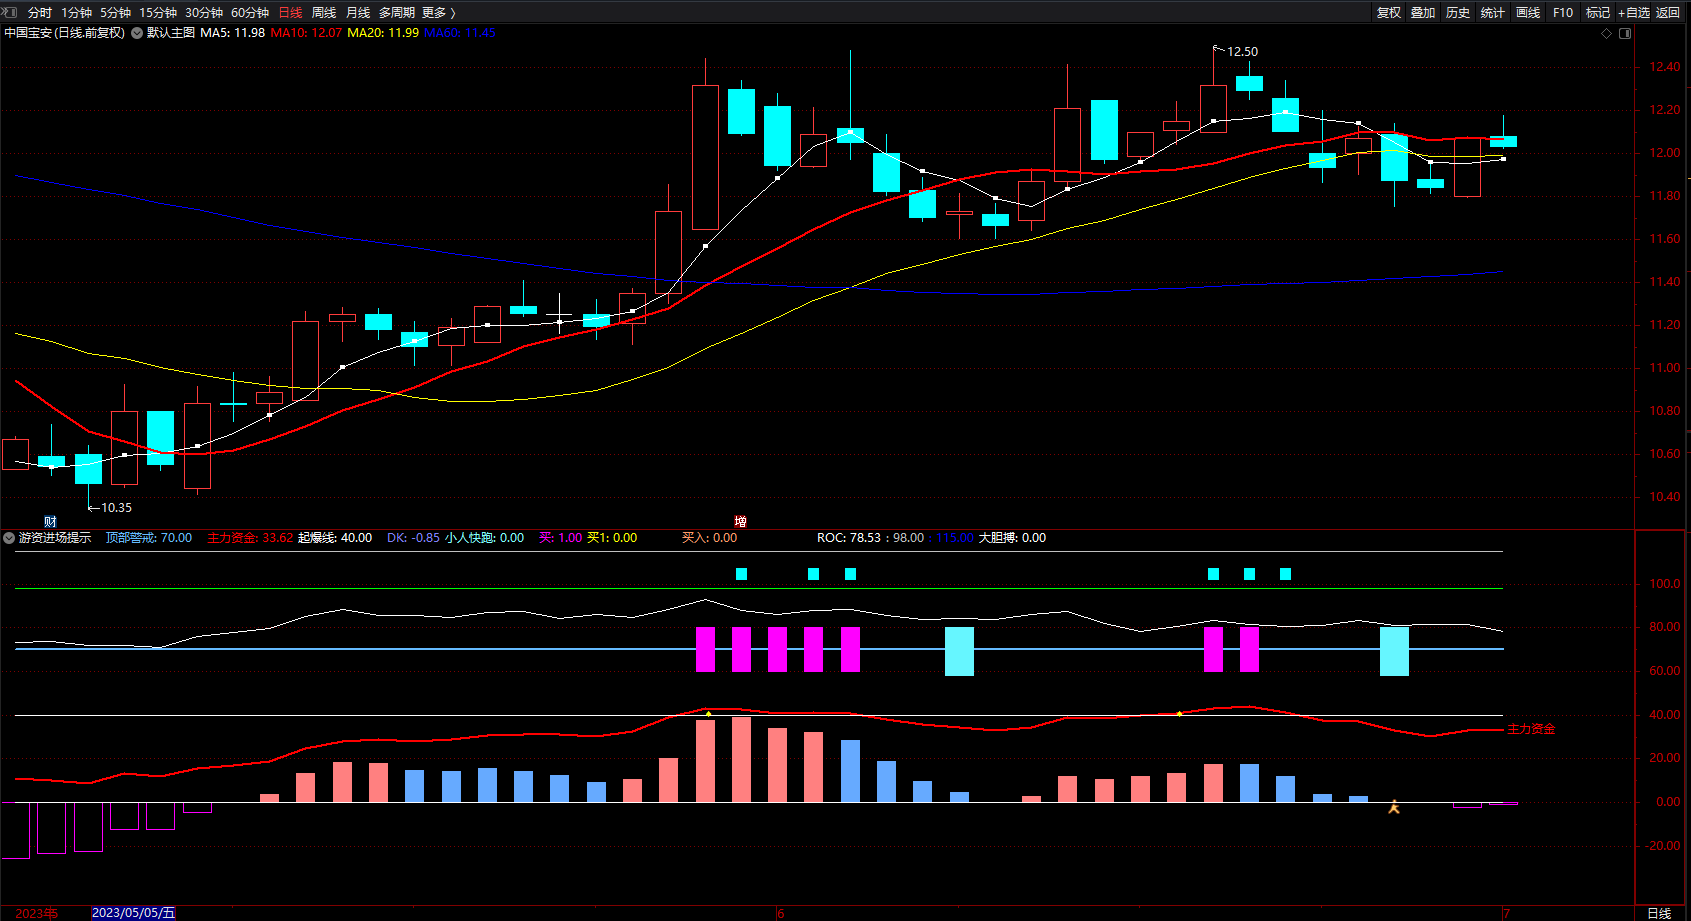This screenshot has height=921, width=1691.
Task: Click the 标记 mark button
Action: click(1598, 13)
